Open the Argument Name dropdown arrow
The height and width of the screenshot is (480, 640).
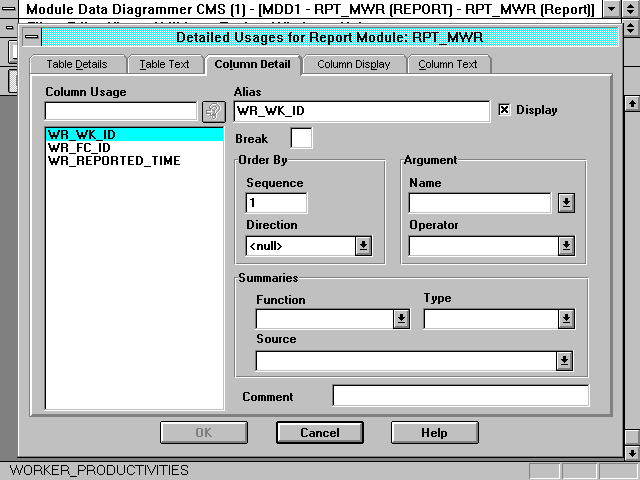pos(566,203)
